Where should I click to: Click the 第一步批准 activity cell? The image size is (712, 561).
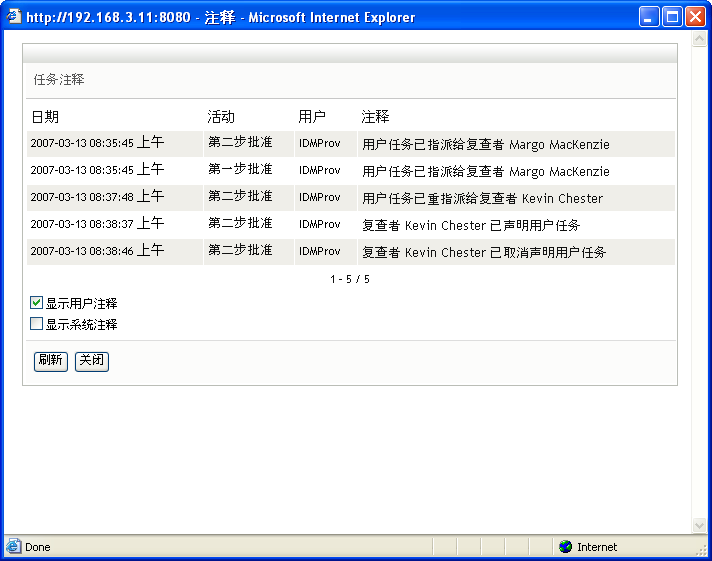240,169
